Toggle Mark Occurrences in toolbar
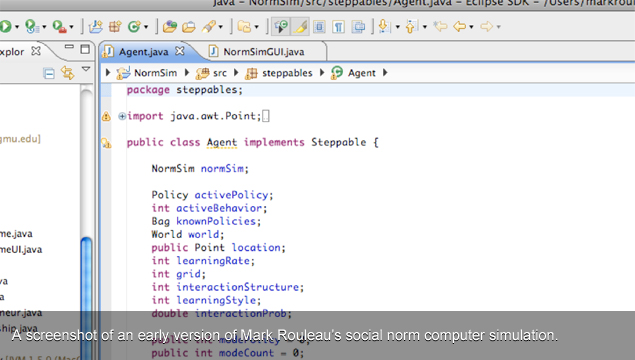 click(x=281, y=27)
